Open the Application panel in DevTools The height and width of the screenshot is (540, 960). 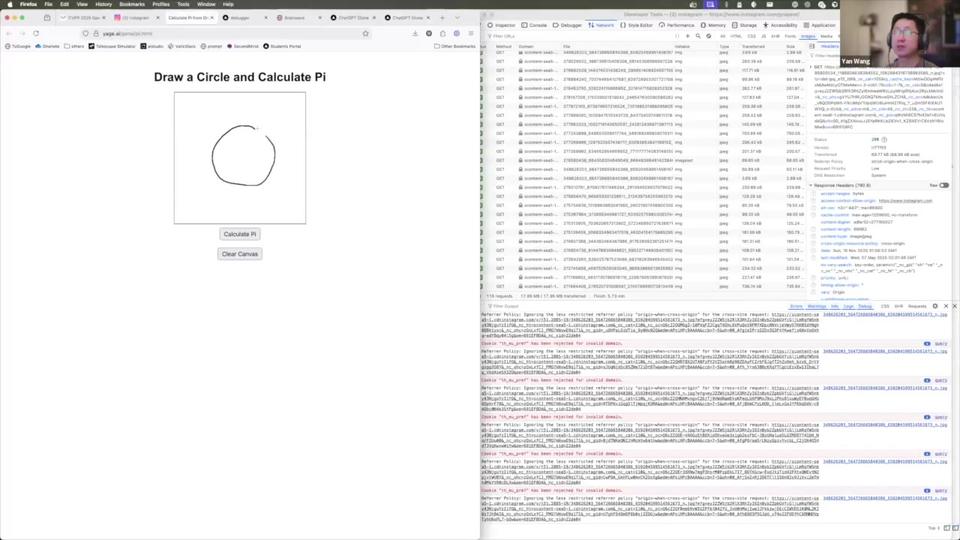(820, 25)
